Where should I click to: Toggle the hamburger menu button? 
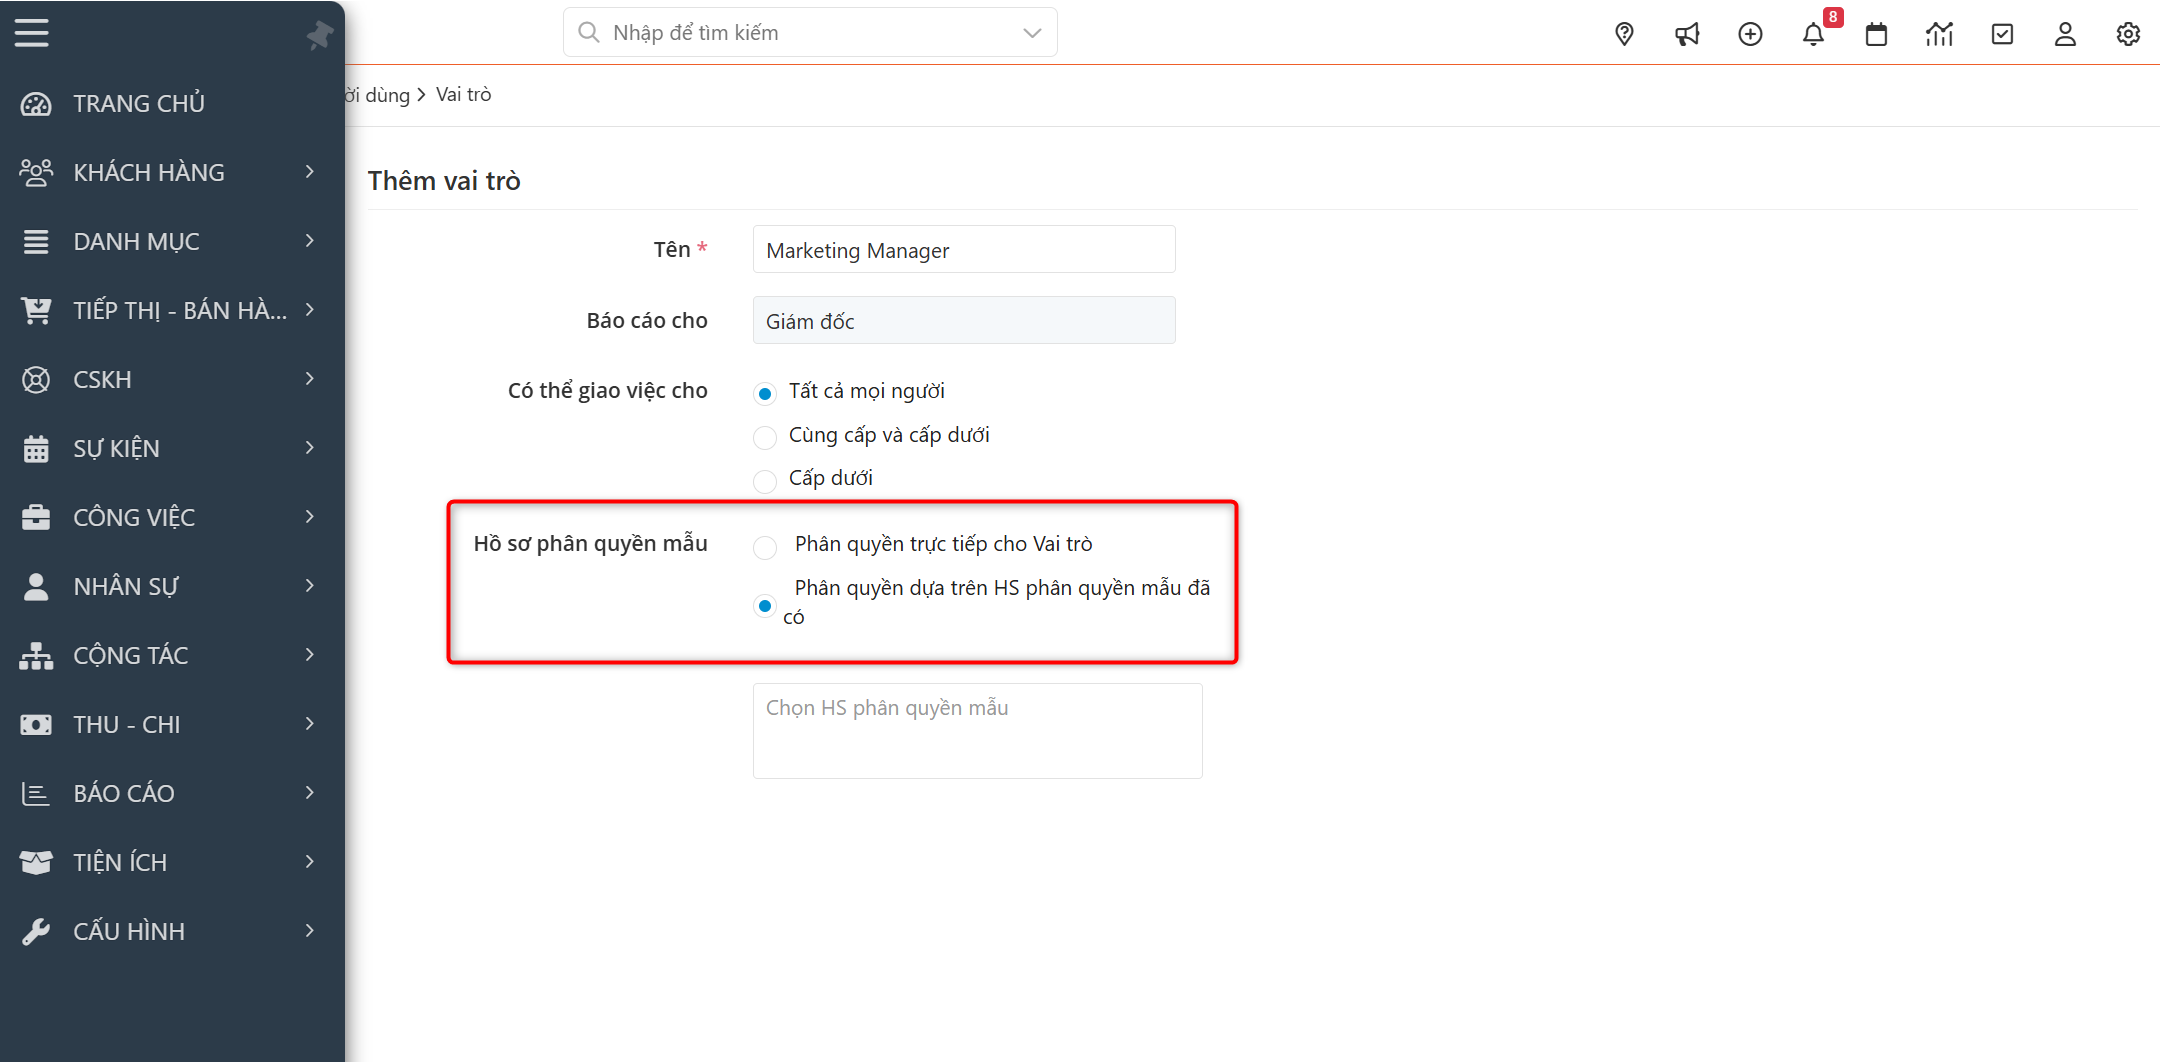pyautogui.click(x=32, y=33)
